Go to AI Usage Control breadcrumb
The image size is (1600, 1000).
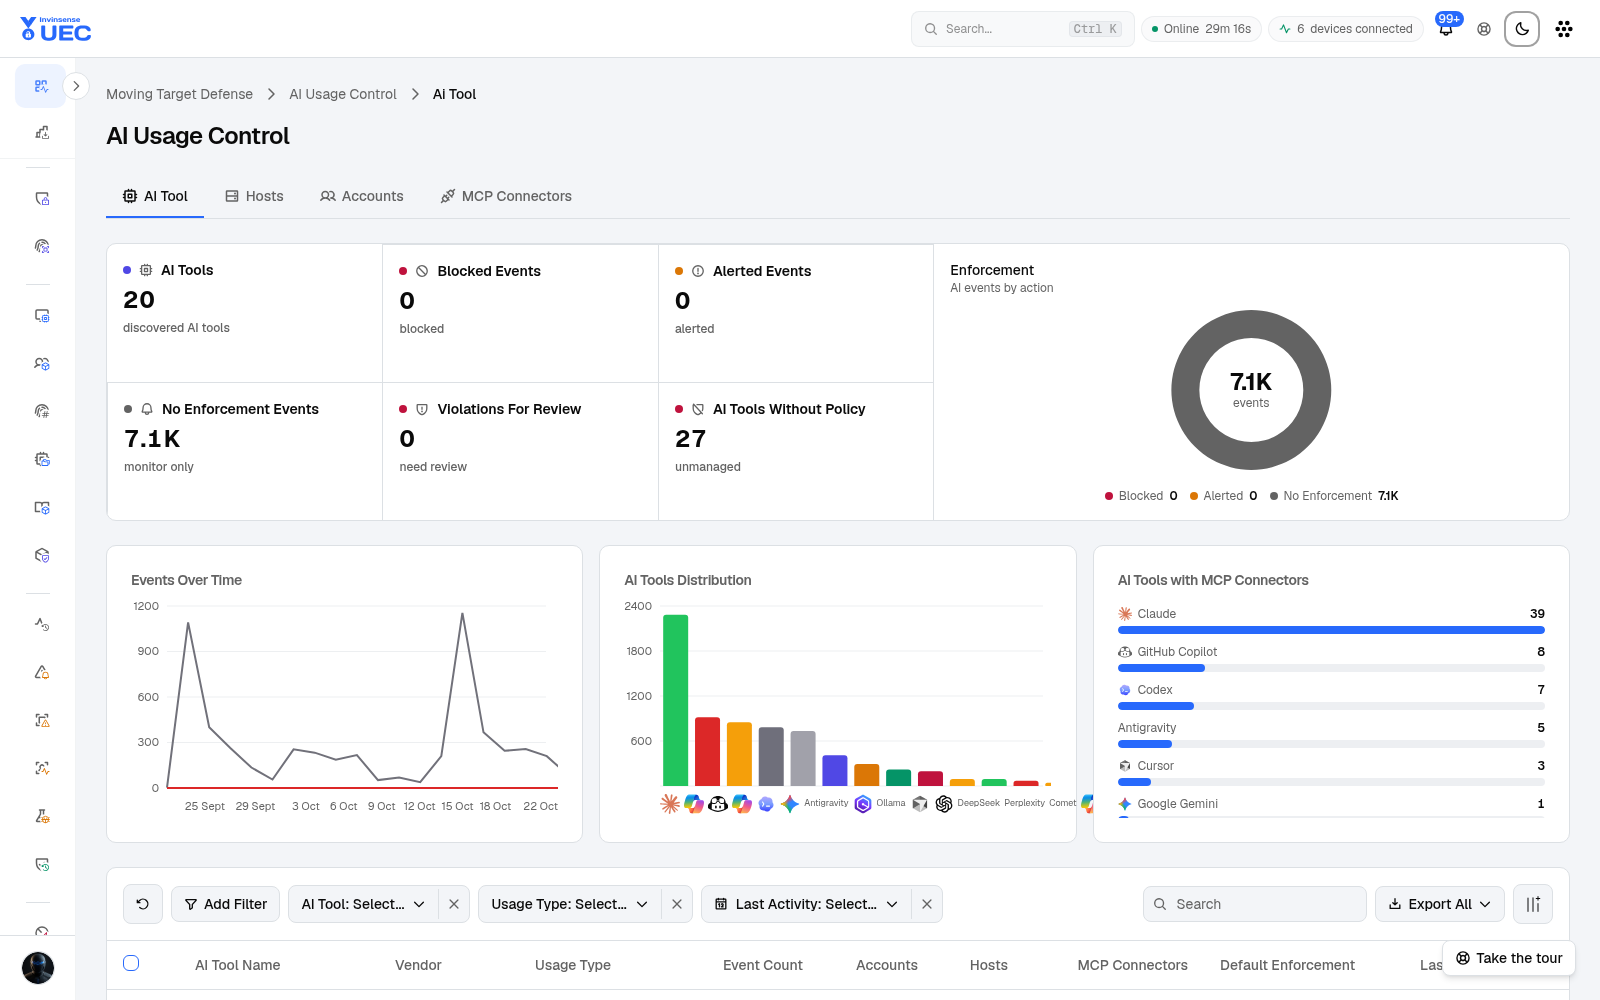(x=343, y=94)
